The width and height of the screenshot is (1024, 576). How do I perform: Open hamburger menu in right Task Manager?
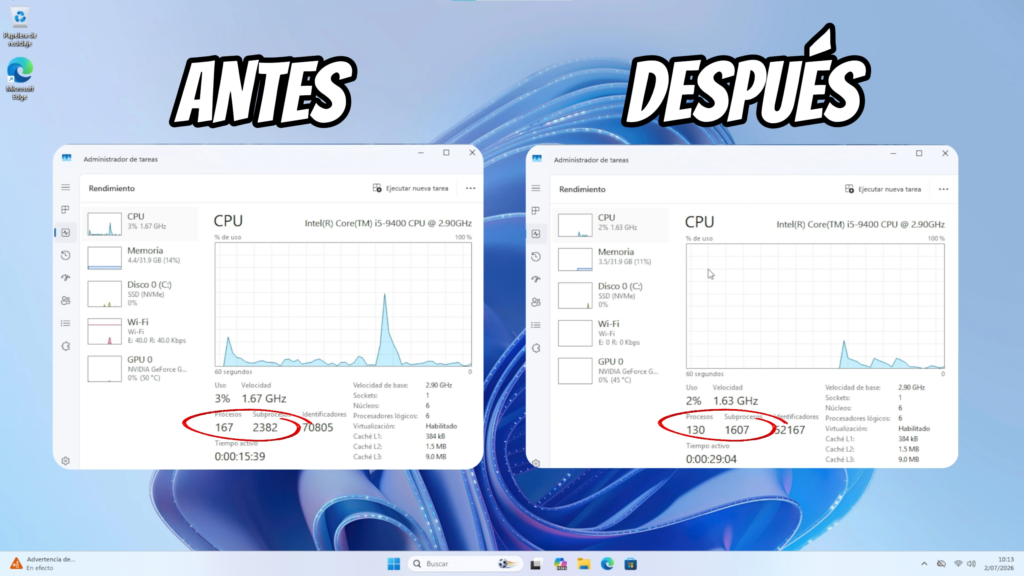(536, 189)
